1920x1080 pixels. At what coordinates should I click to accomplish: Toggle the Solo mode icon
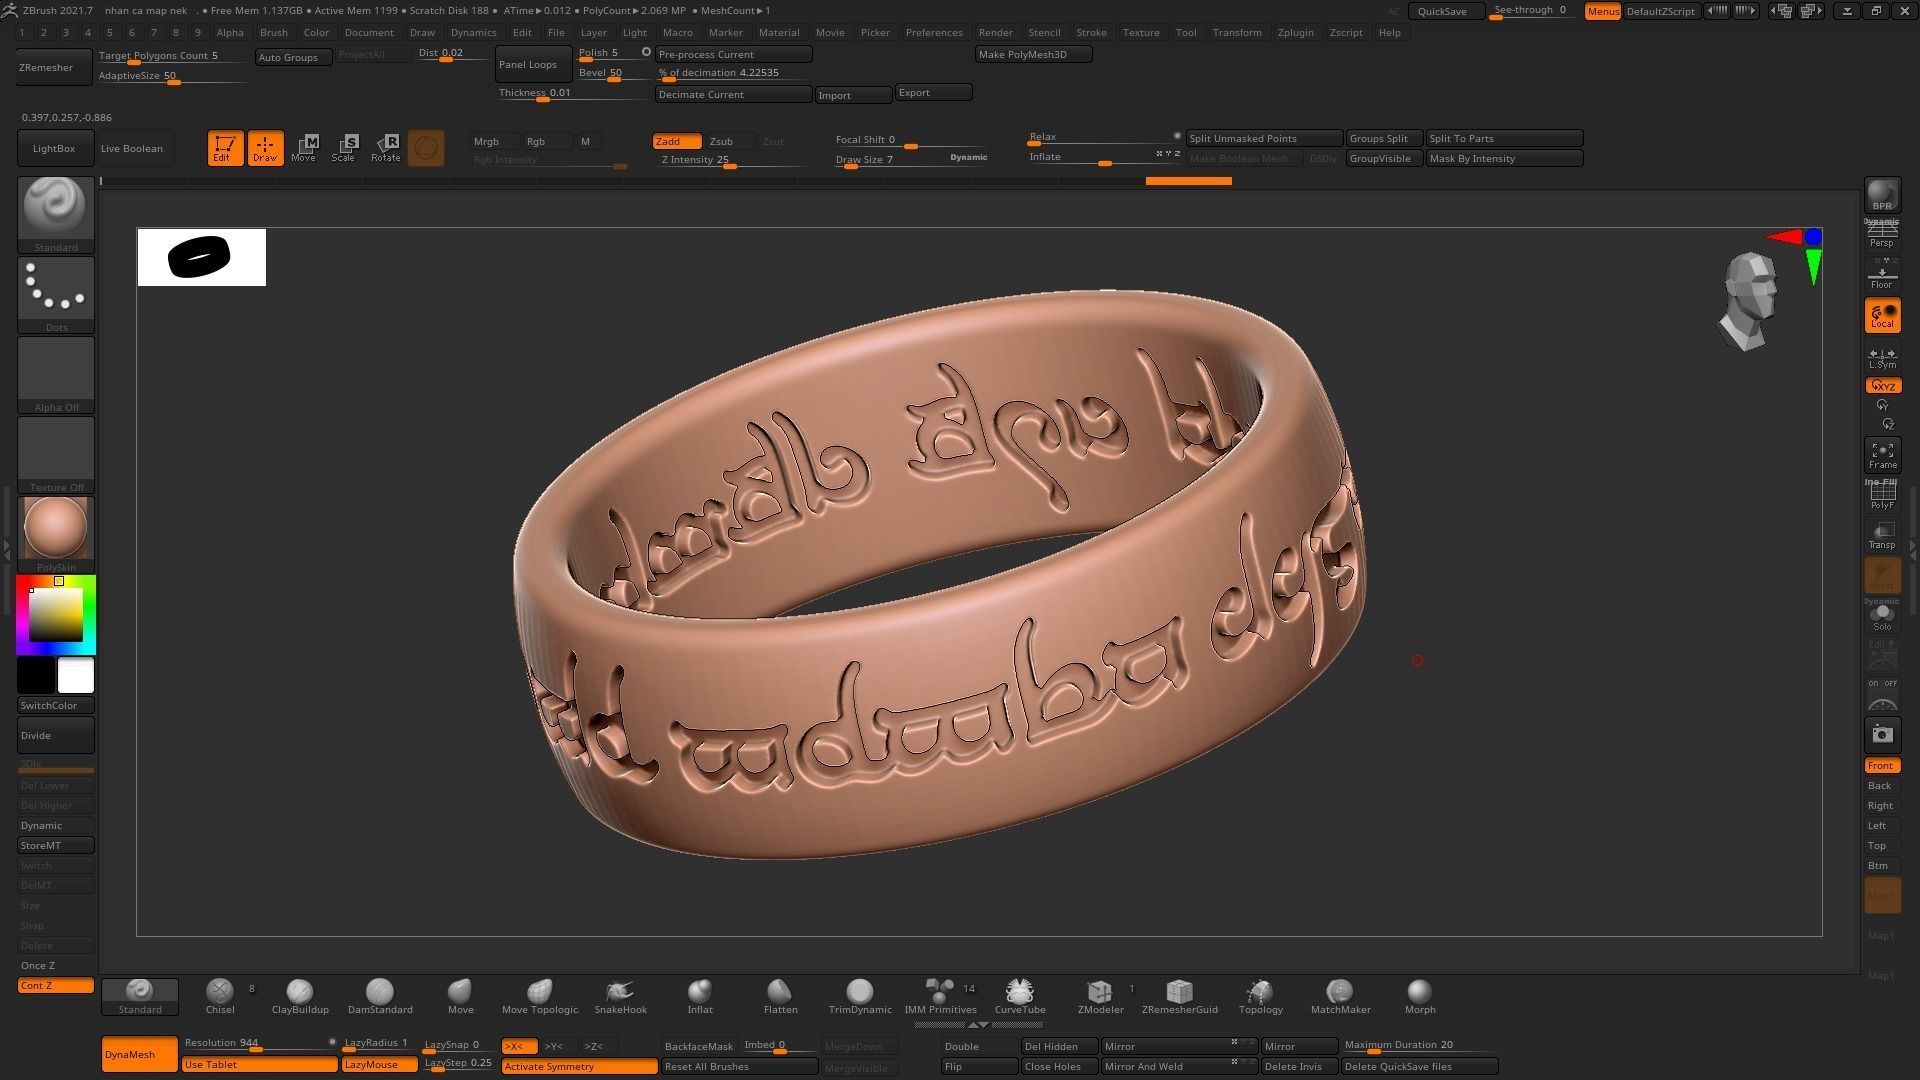tap(1882, 616)
